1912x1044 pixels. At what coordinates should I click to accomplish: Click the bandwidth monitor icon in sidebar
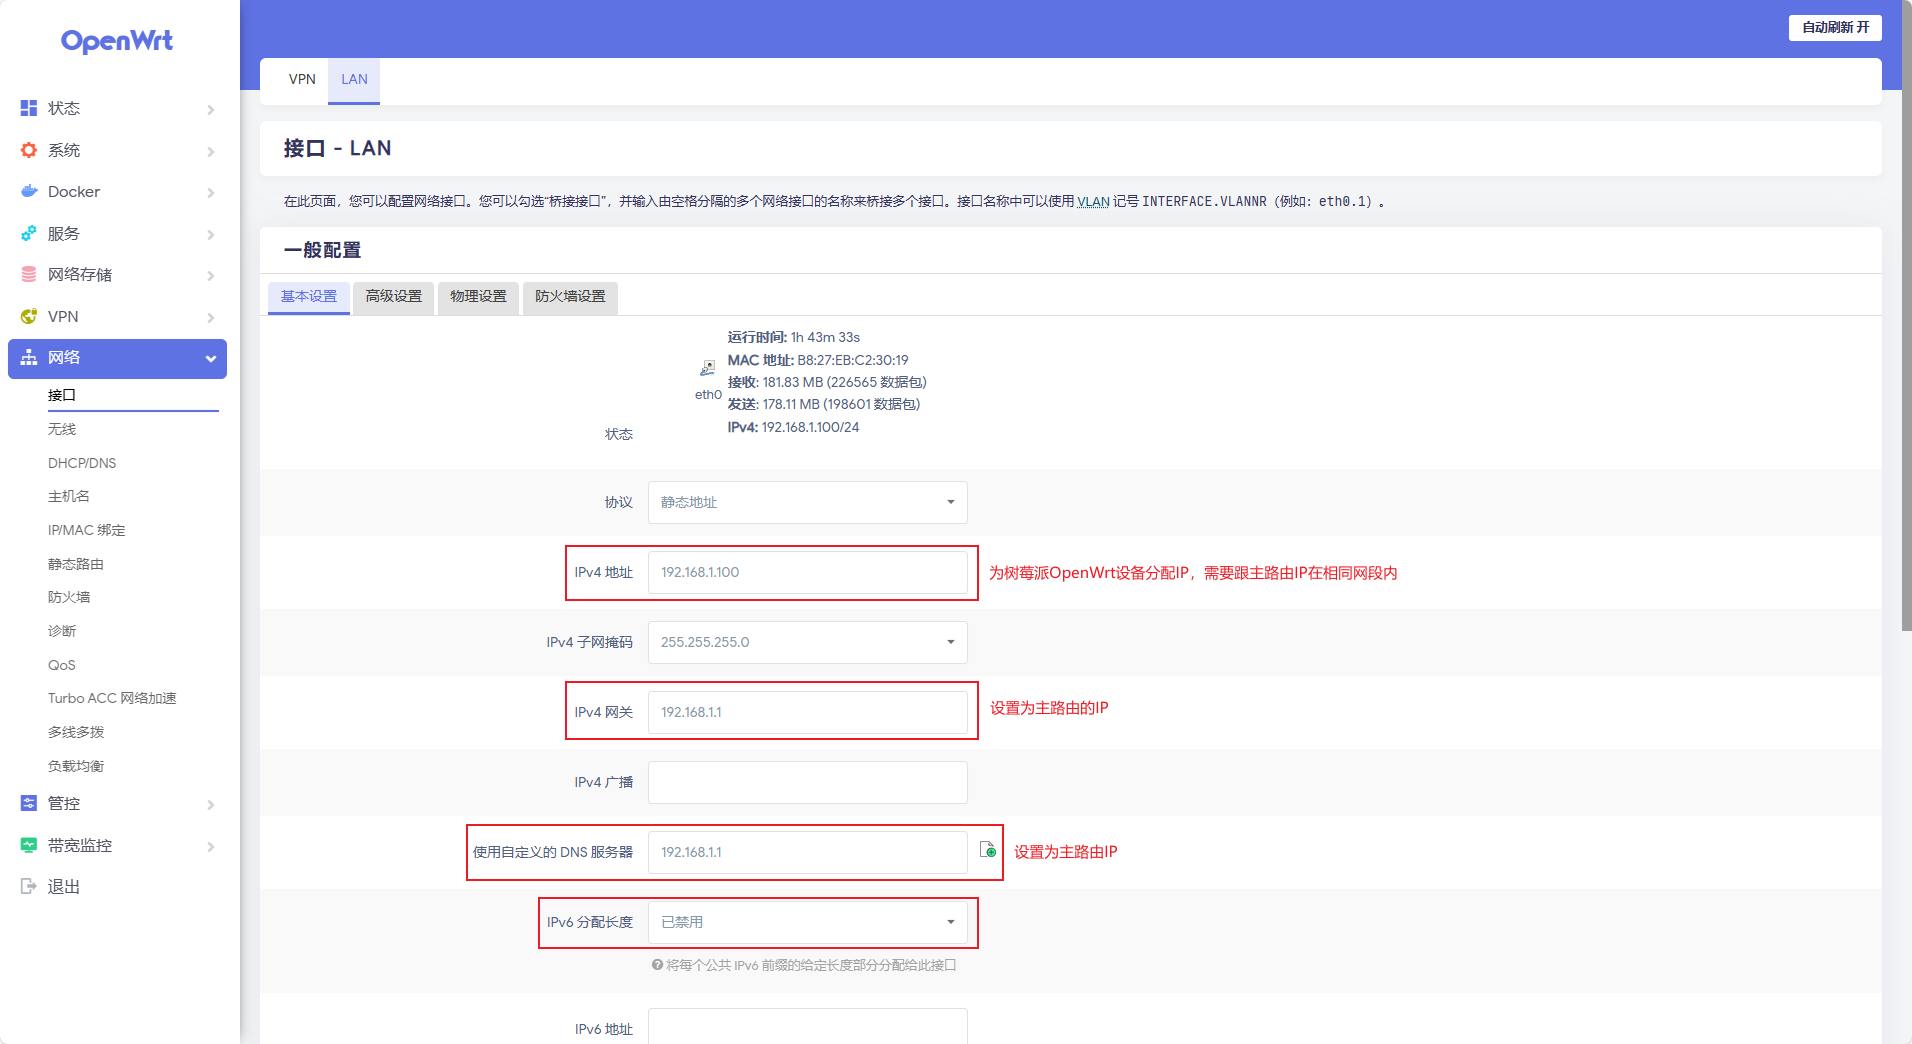coord(29,845)
